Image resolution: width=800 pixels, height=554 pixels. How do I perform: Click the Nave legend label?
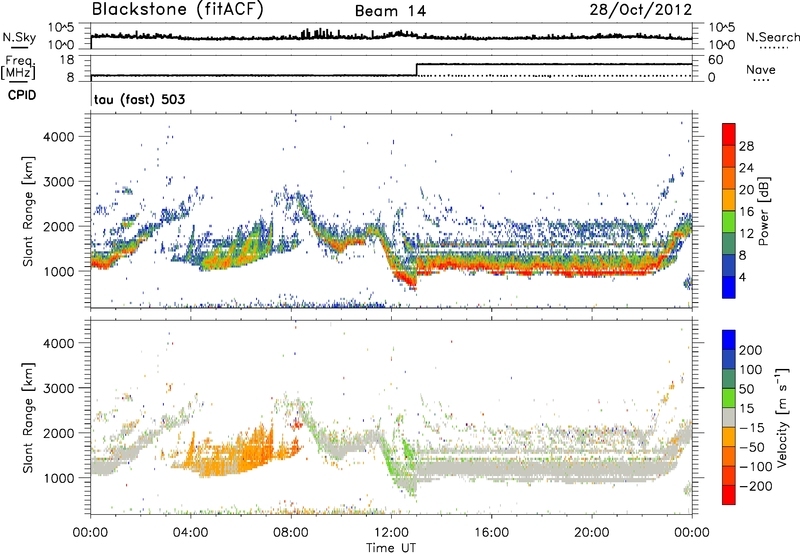pos(761,69)
